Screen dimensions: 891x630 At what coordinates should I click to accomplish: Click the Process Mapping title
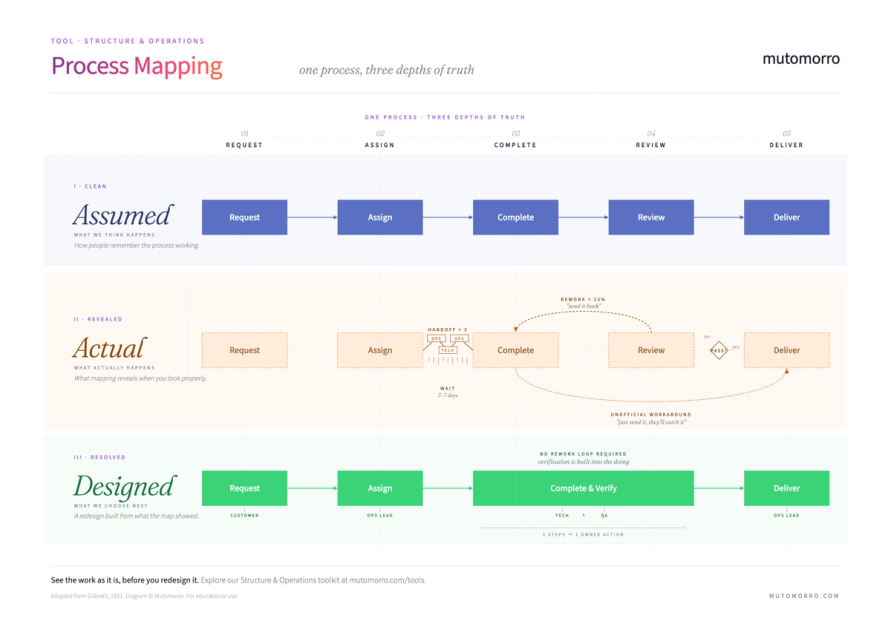click(x=136, y=66)
